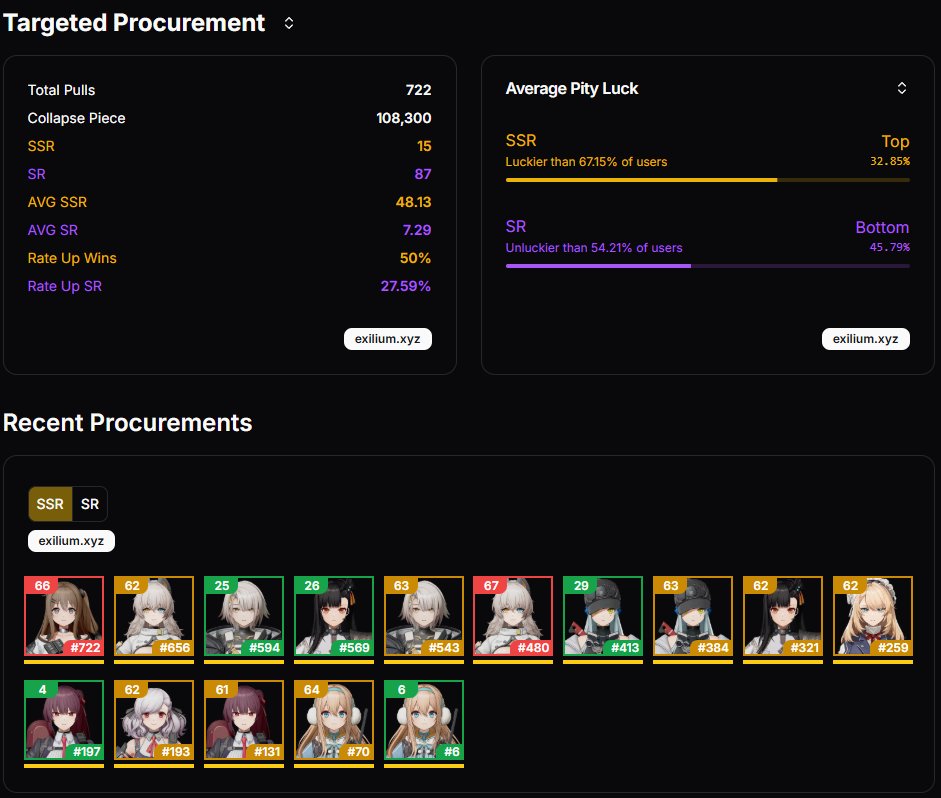941x798 pixels.
Task: Choose the blonde maid portrait at #259
Action: click(873, 616)
